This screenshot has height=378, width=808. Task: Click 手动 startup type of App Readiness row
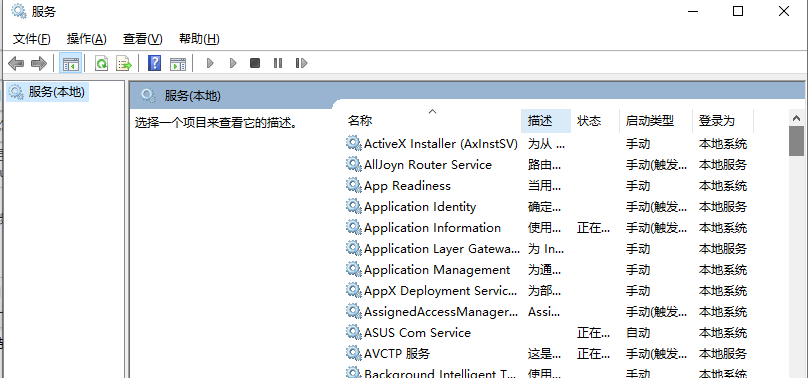pos(638,186)
